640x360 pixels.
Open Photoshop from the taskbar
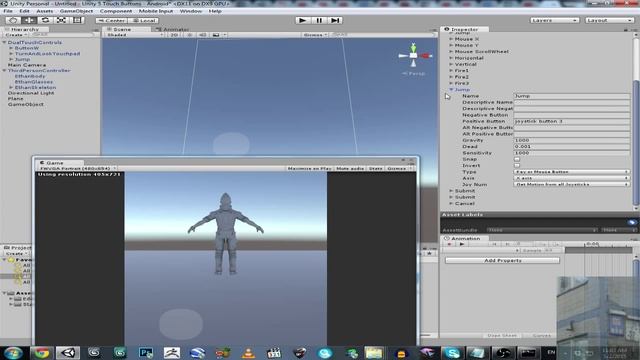tap(146, 353)
